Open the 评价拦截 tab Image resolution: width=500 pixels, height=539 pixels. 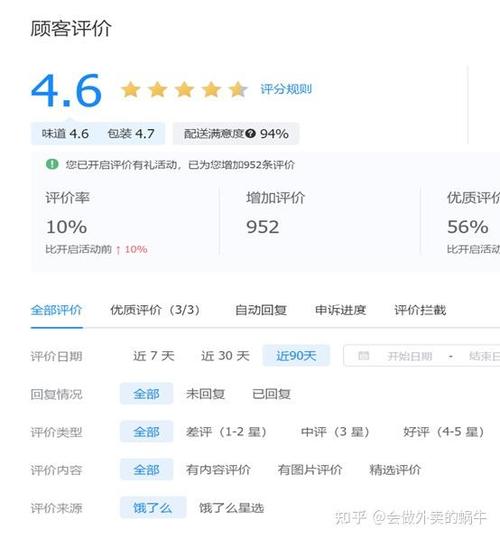pyautogui.click(x=420, y=310)
